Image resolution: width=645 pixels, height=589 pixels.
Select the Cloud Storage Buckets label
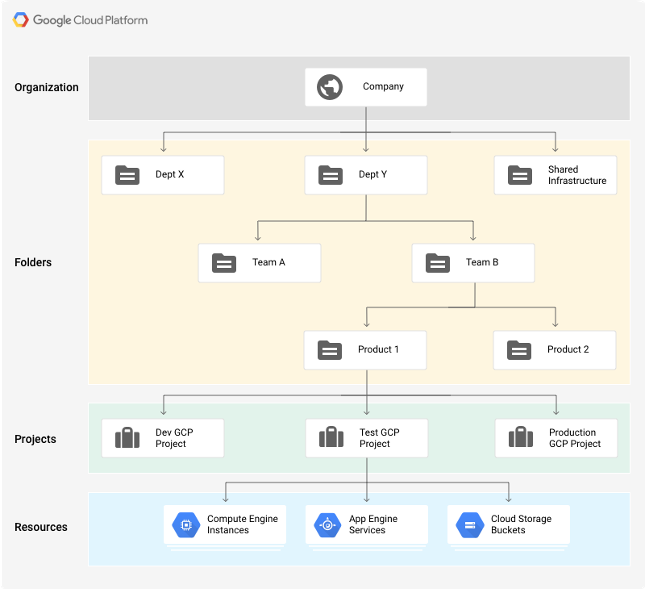pyautogui.click(x=521, y=524)
